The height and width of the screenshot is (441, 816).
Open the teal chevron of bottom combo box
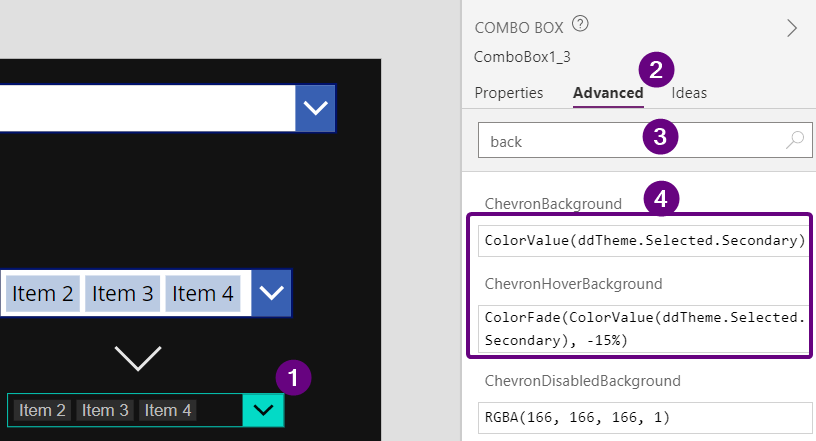(263, 410)
